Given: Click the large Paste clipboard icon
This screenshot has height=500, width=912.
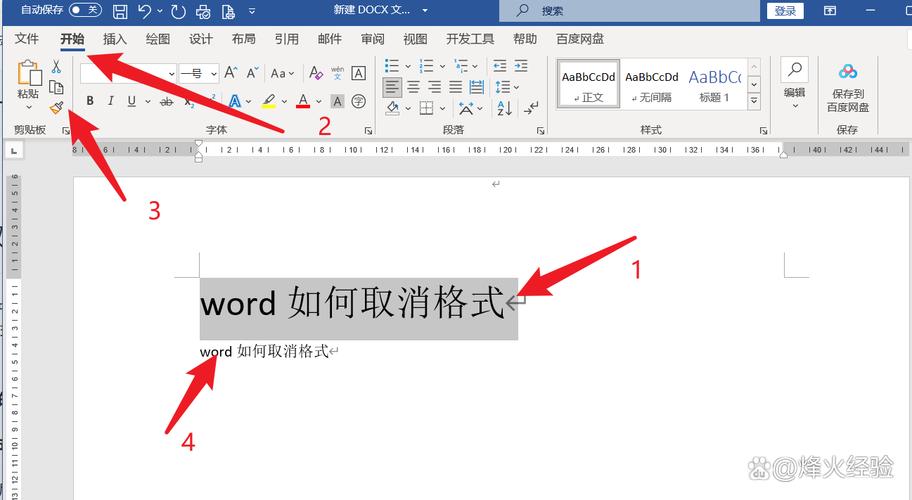Looking at the screenshot, I should point(29,73).
